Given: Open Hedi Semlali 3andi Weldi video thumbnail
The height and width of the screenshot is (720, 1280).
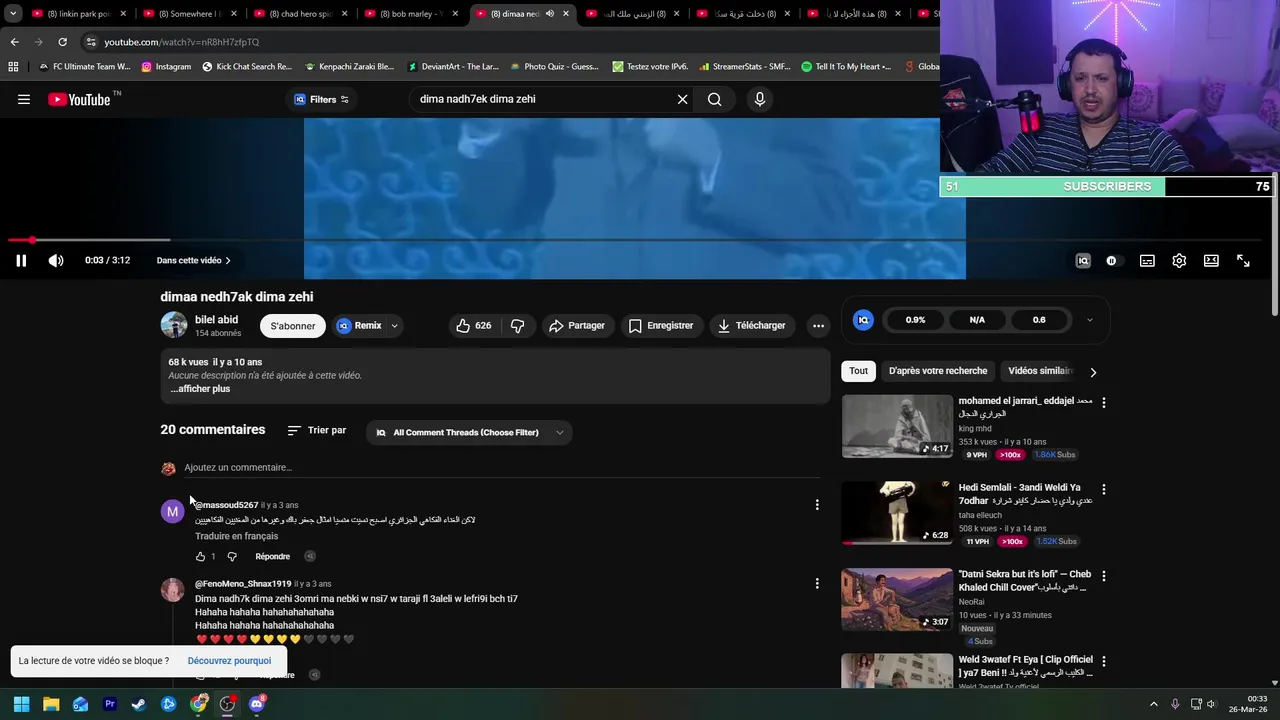Looking at the screenshot, I should 897,513.
